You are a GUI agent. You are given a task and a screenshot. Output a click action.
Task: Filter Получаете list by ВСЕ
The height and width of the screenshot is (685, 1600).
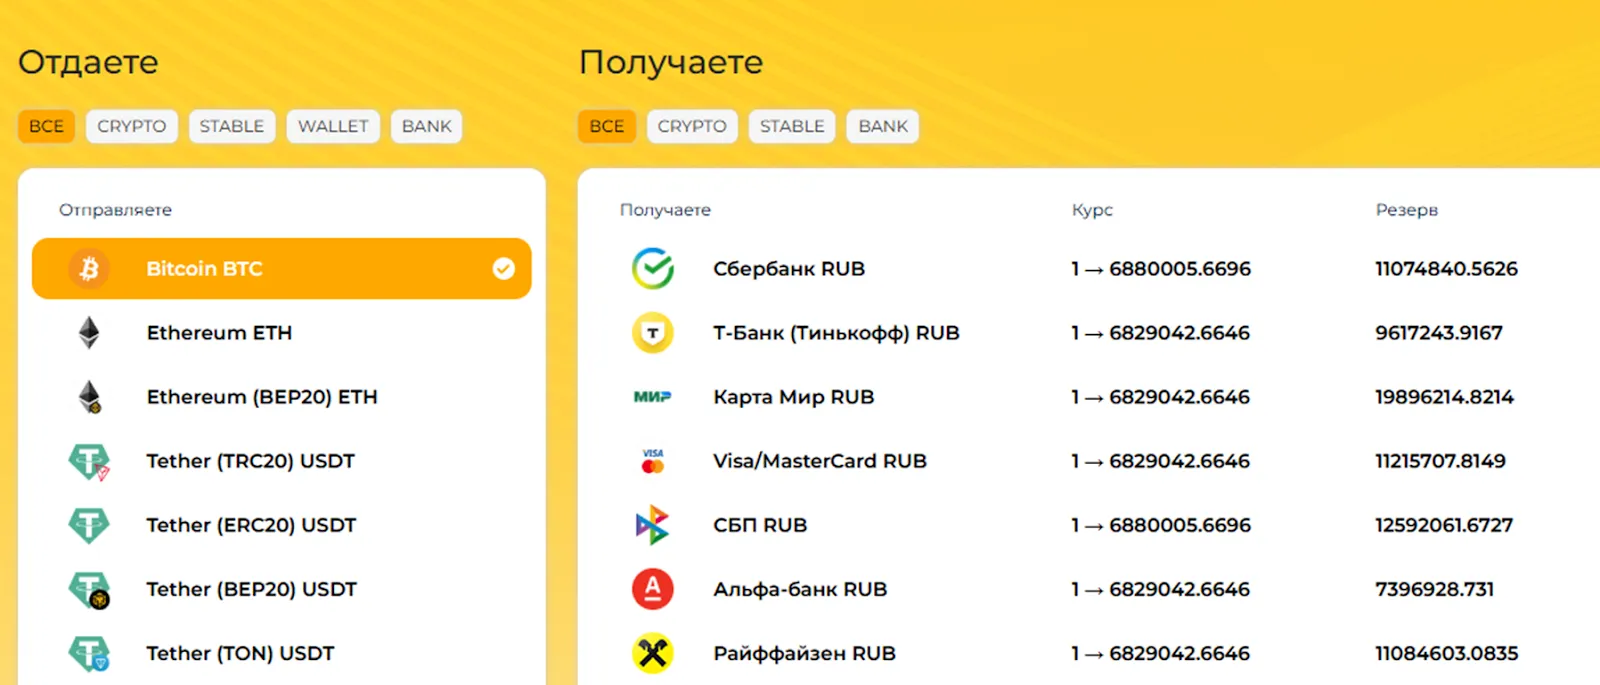coord(607,126)
